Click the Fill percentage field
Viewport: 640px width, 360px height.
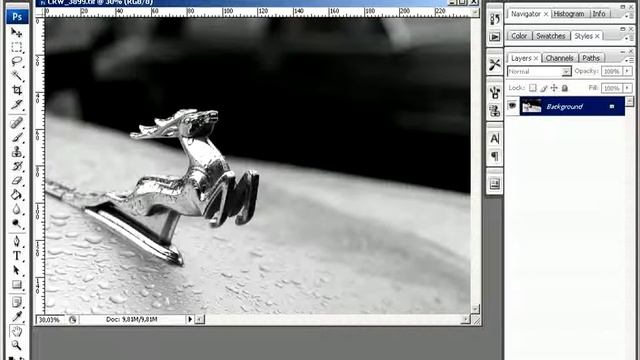point(612,88)
